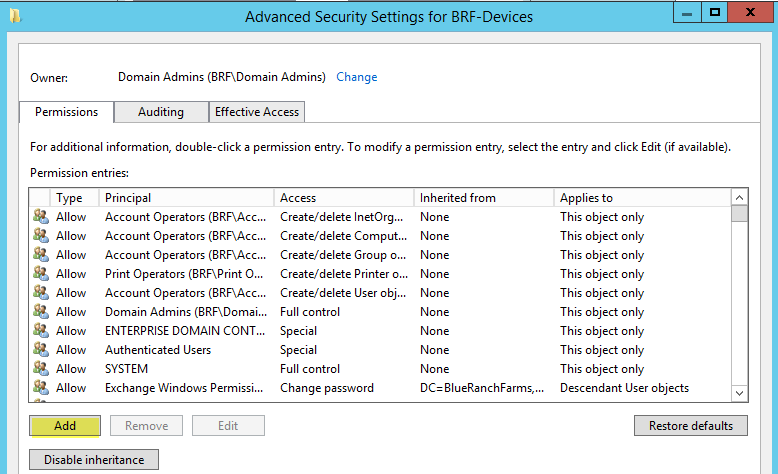Click the icon beside the Create/delete InetOrg entry
The height and width of the screenshot is (474, 778).
tap(40, 217)
